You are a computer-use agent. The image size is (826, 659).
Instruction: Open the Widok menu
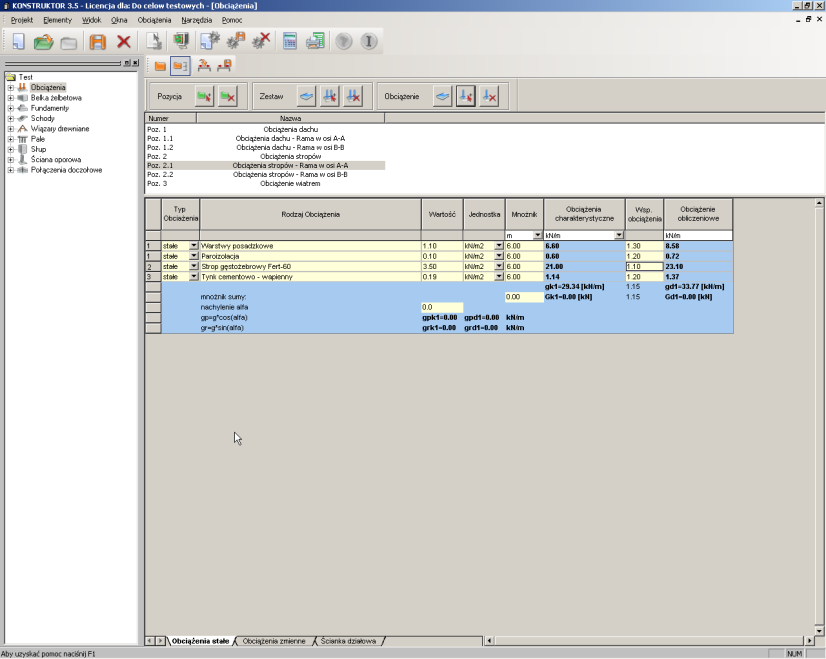(91, 20)
